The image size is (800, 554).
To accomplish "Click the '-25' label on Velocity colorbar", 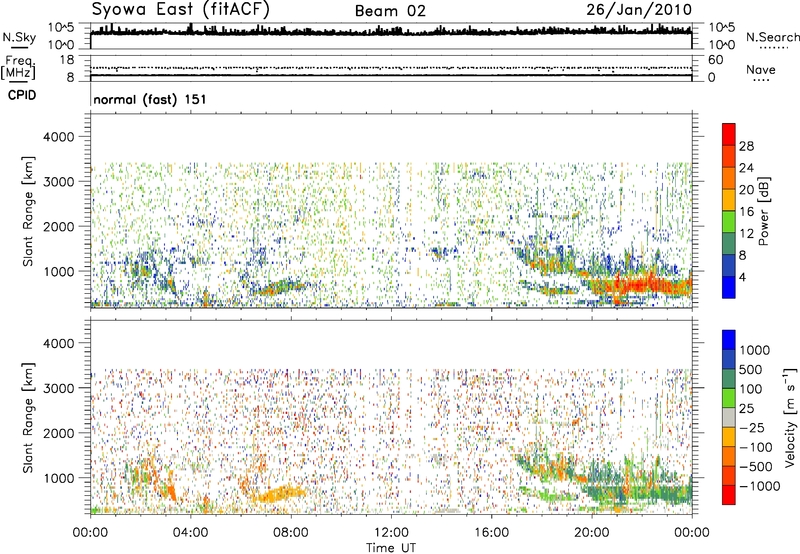I will click(x=752, y=428).
